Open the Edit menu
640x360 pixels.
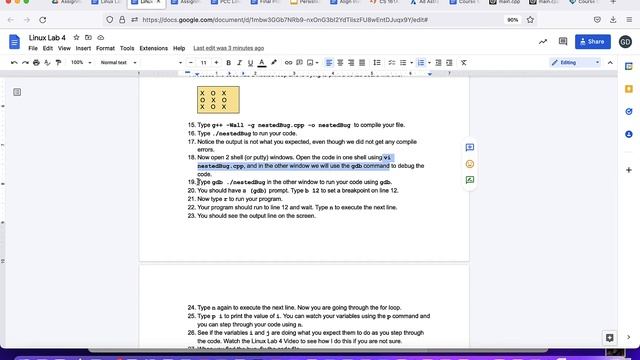click(48, 48)
